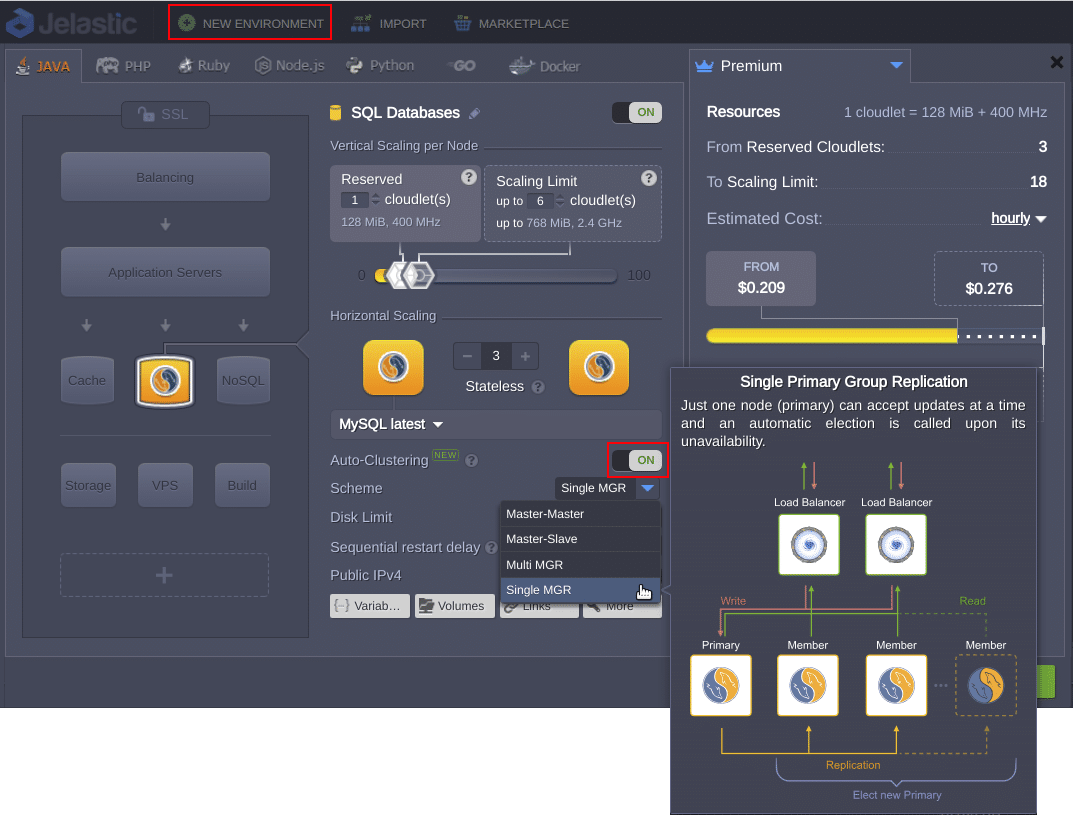
Task: Change the hourly cost period dropdown
Action: pos(1019,218)
